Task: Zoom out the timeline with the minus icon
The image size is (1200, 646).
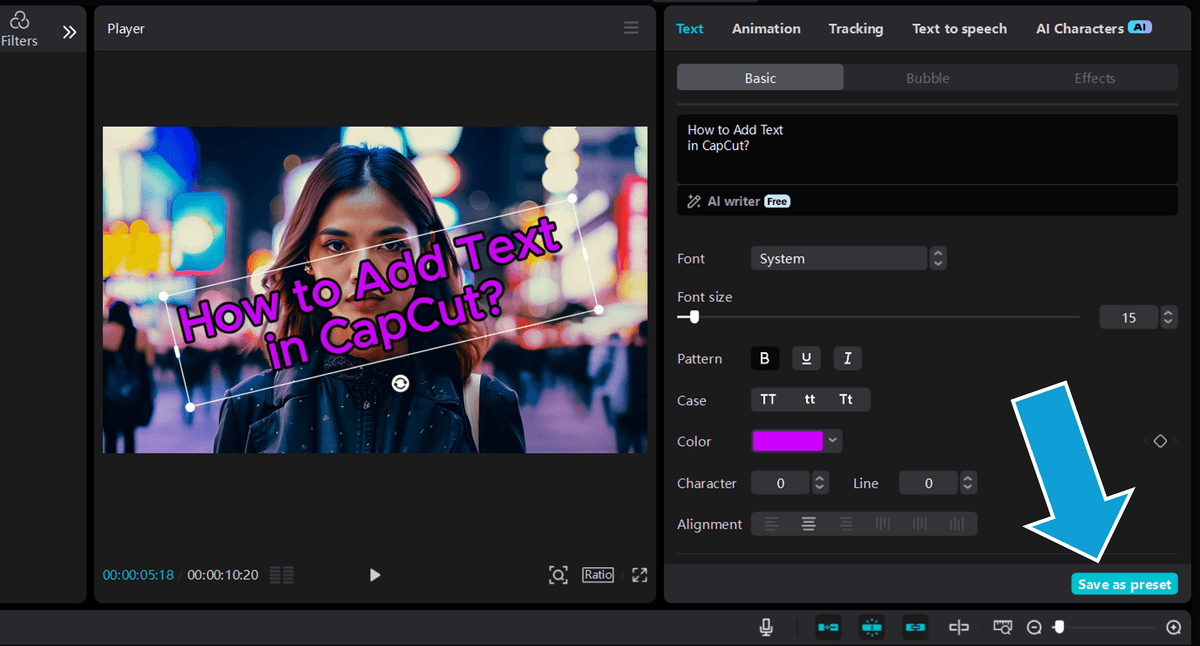Action: point(1035,628)
